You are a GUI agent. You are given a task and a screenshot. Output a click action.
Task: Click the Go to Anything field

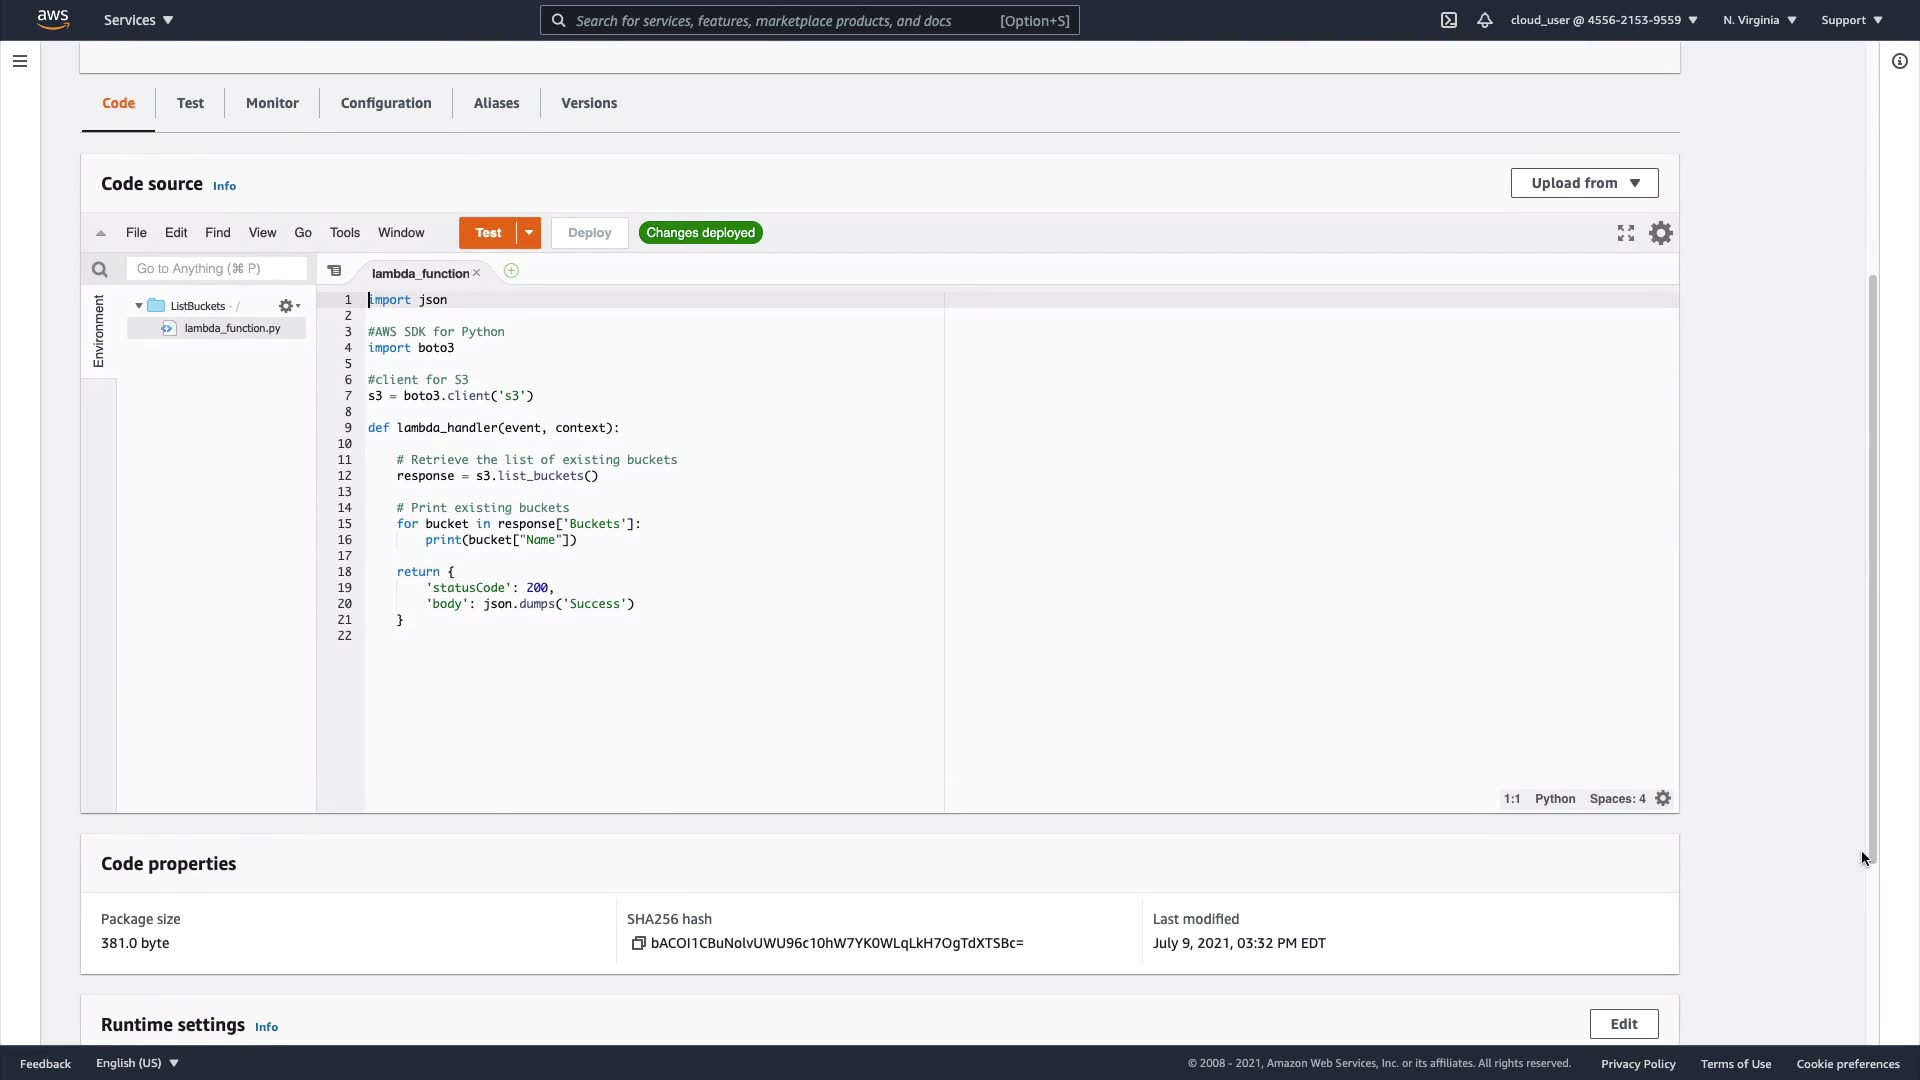pos(216,269)
